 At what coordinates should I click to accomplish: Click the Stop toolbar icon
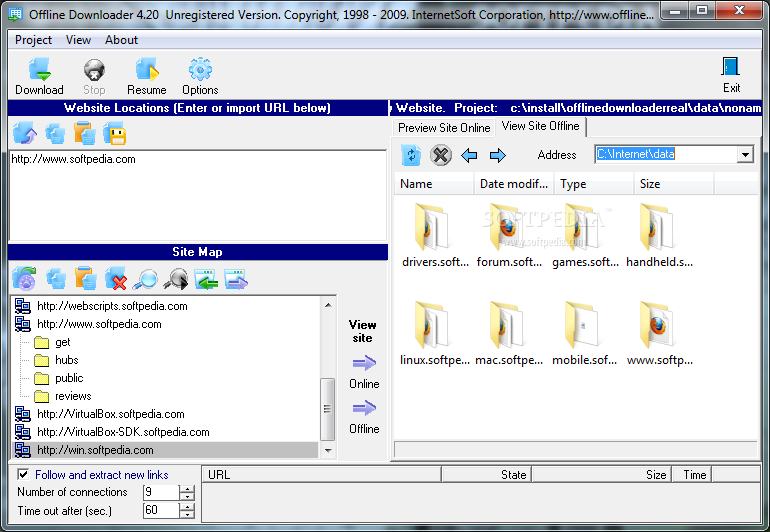94,69
